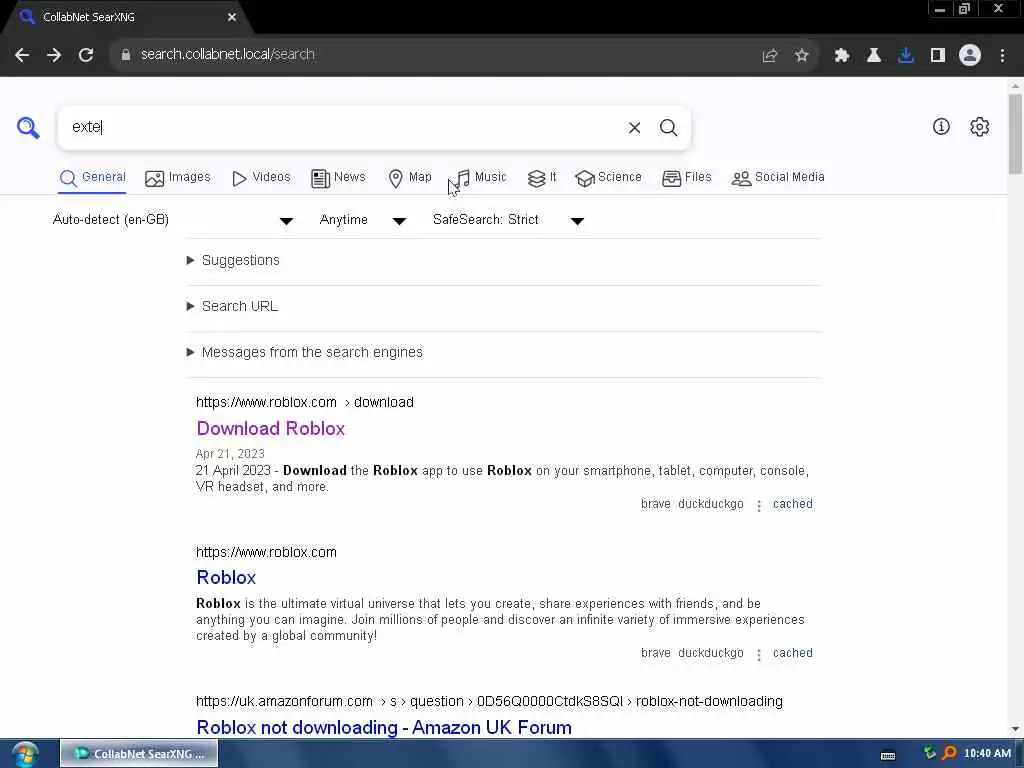Click the 10:40 AM system clock
The image size is (1024, 768).
click(987, 754)
